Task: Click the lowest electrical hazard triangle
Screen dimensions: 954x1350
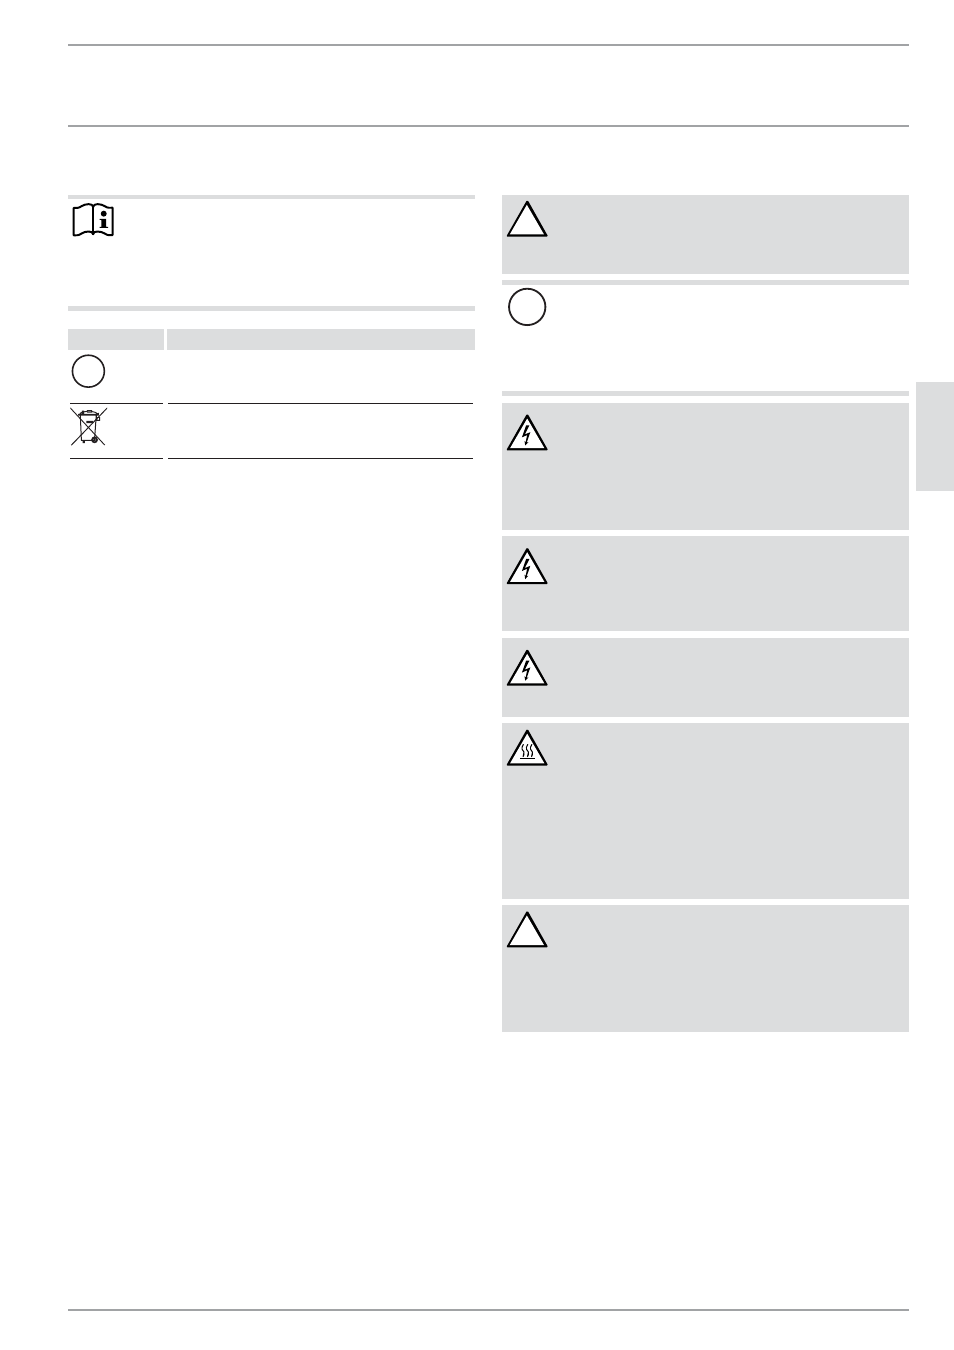Action: click(527, 667)
